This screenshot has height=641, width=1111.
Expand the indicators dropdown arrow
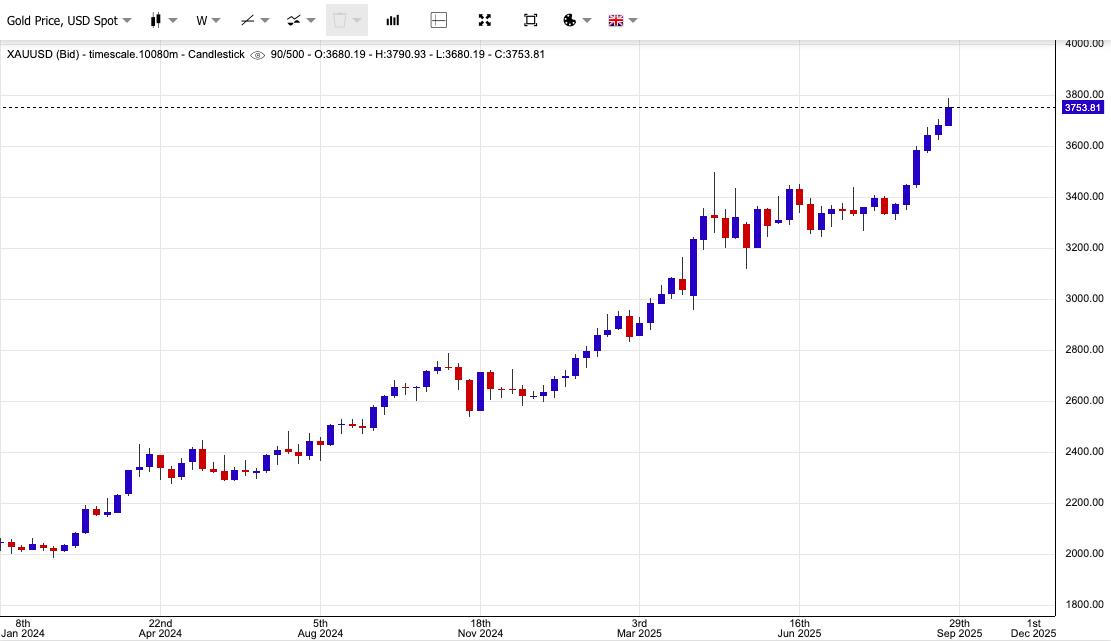click(x=311, y=21)
